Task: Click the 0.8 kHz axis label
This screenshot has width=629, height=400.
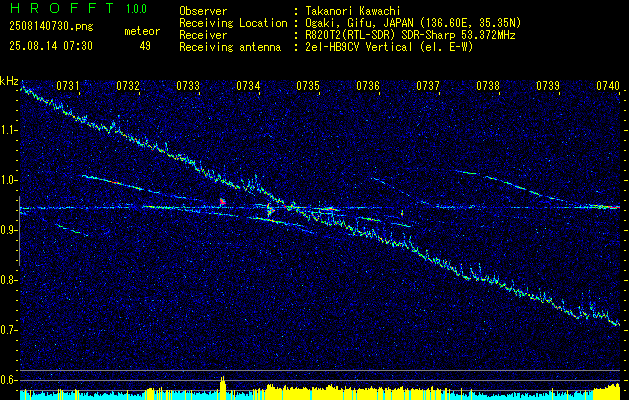Action: 8,280
